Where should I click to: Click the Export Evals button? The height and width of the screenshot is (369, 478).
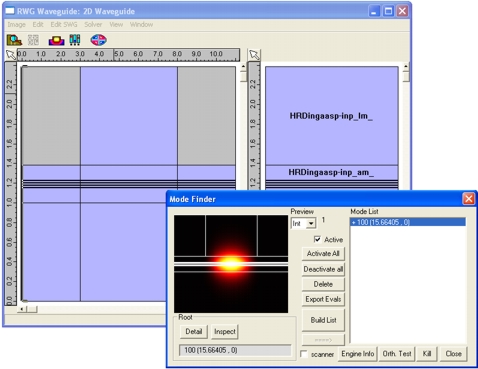323,299
